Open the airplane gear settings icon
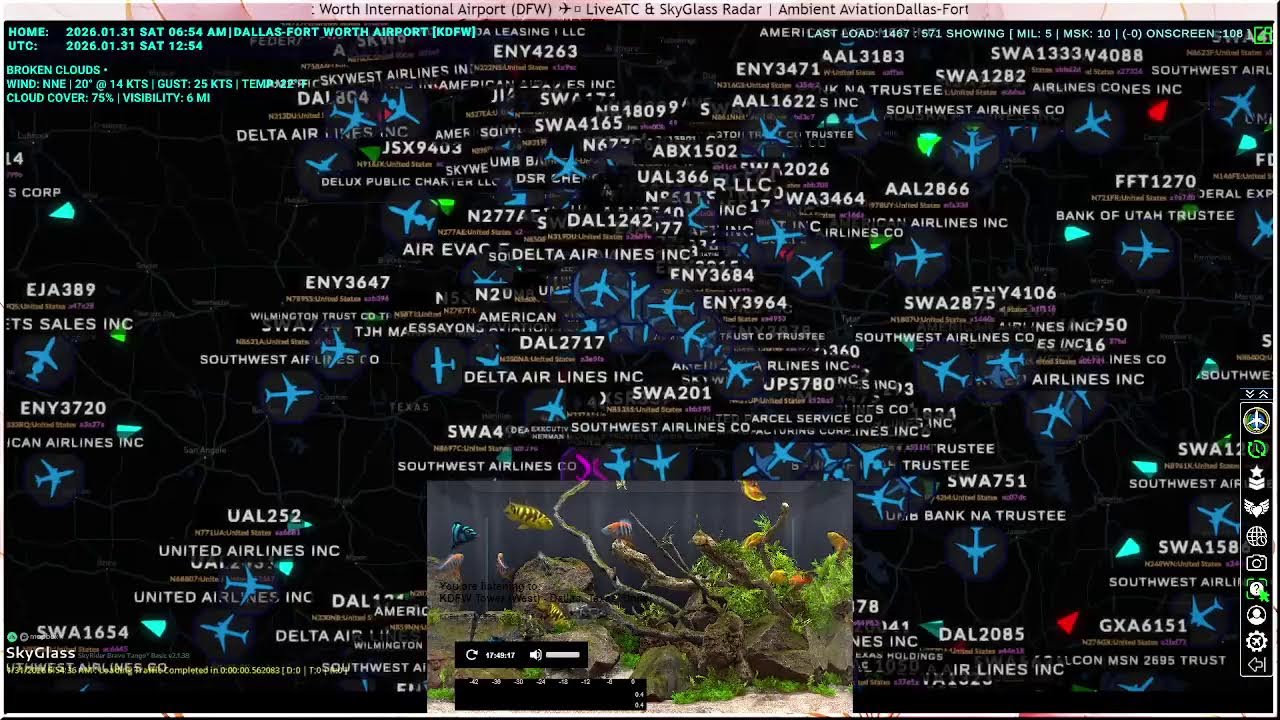Image resolution: width=1280 pixels, height=720 pixels. (1256, 641)
